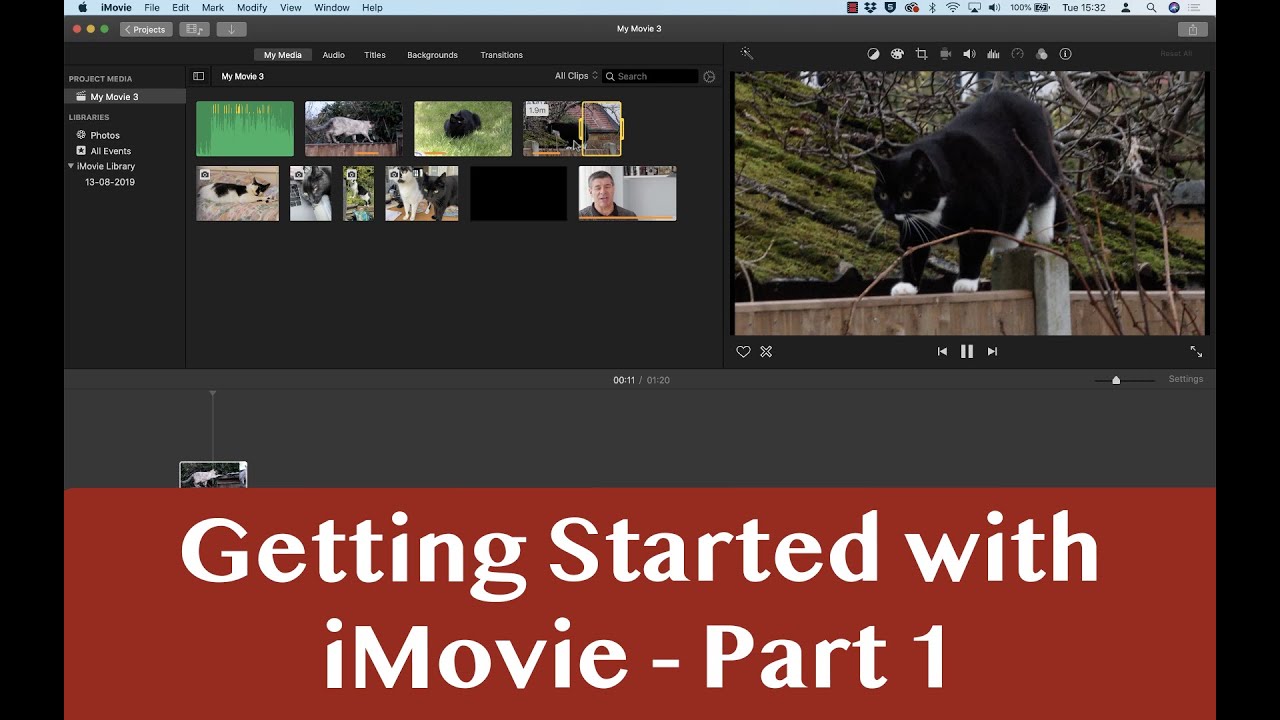Go back to Projects
This screenshot has width=1280, height=720.
[x=146, y=29]
